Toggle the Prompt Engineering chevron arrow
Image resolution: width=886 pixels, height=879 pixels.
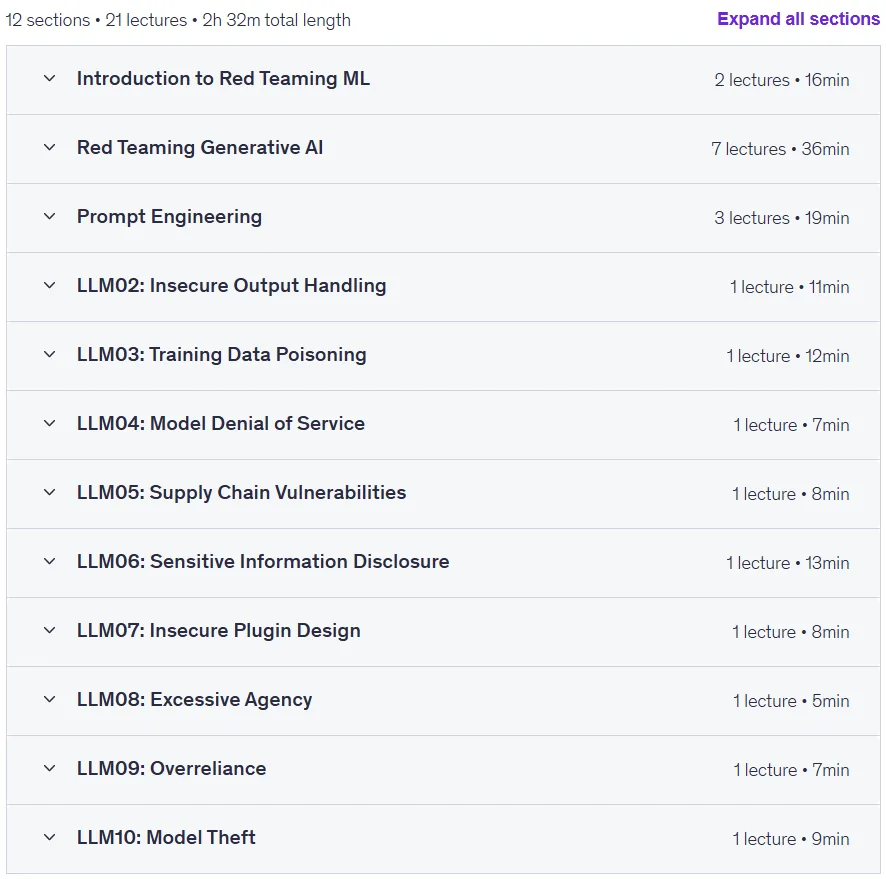pos(50,216)
